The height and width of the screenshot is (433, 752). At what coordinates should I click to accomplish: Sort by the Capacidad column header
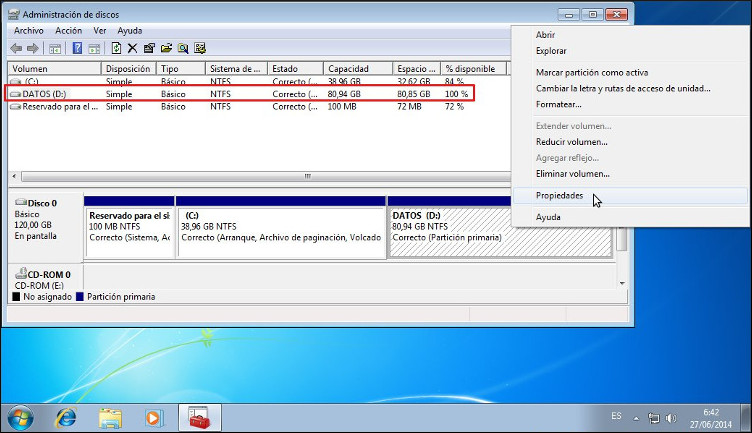click(358, 69)
